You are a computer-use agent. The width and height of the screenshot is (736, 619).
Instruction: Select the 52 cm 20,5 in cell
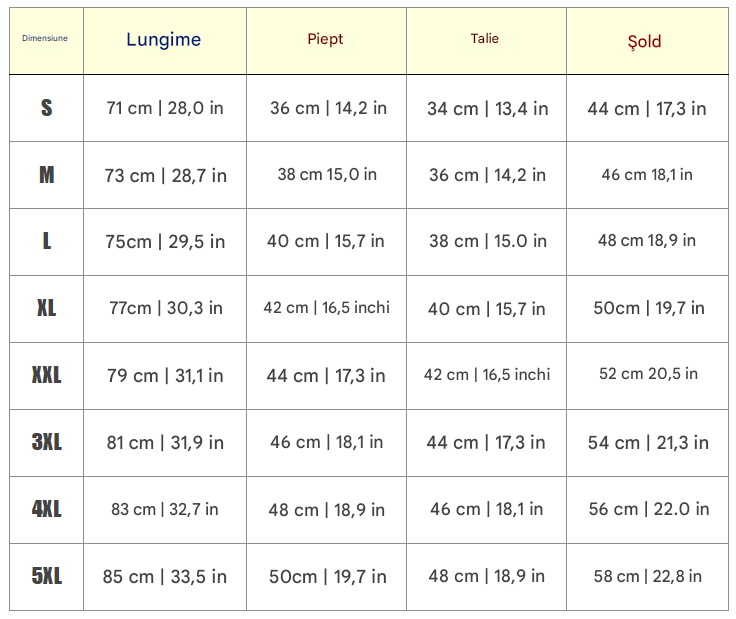[648, 374]
